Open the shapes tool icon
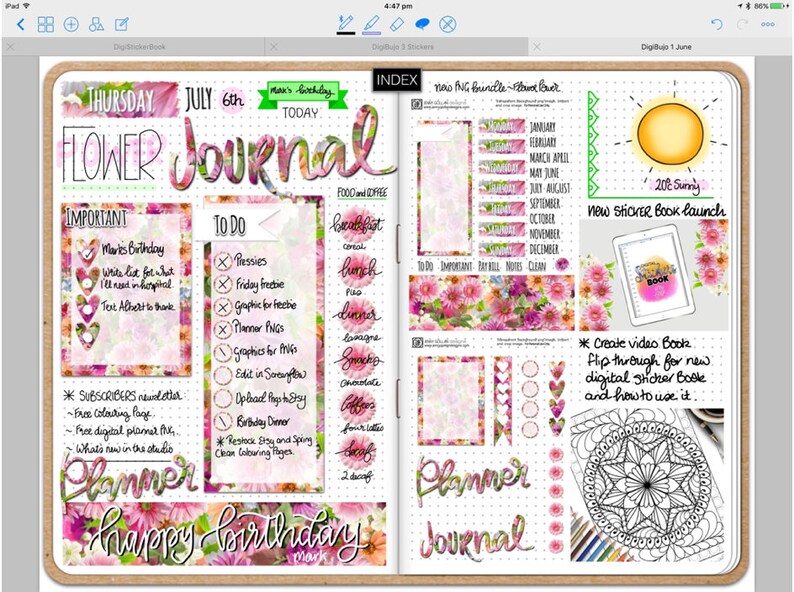Screen dimensions: 794x592 pos(96,24)
